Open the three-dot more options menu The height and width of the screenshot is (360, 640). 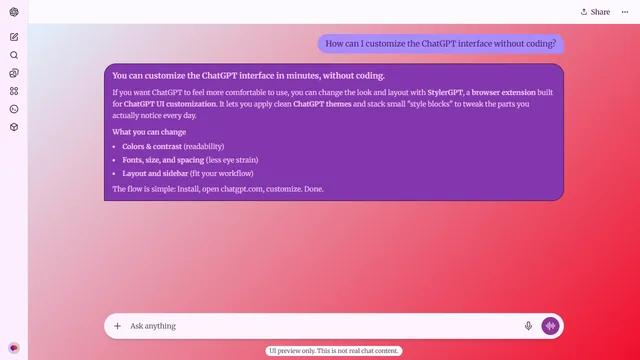[x=625, y=12]
